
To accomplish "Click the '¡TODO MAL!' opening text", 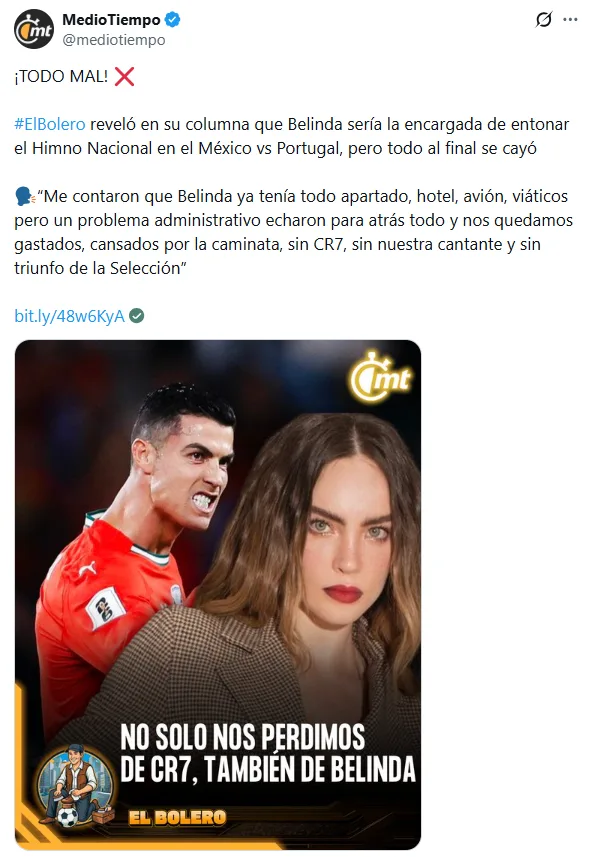I will [x=61, y=77].
